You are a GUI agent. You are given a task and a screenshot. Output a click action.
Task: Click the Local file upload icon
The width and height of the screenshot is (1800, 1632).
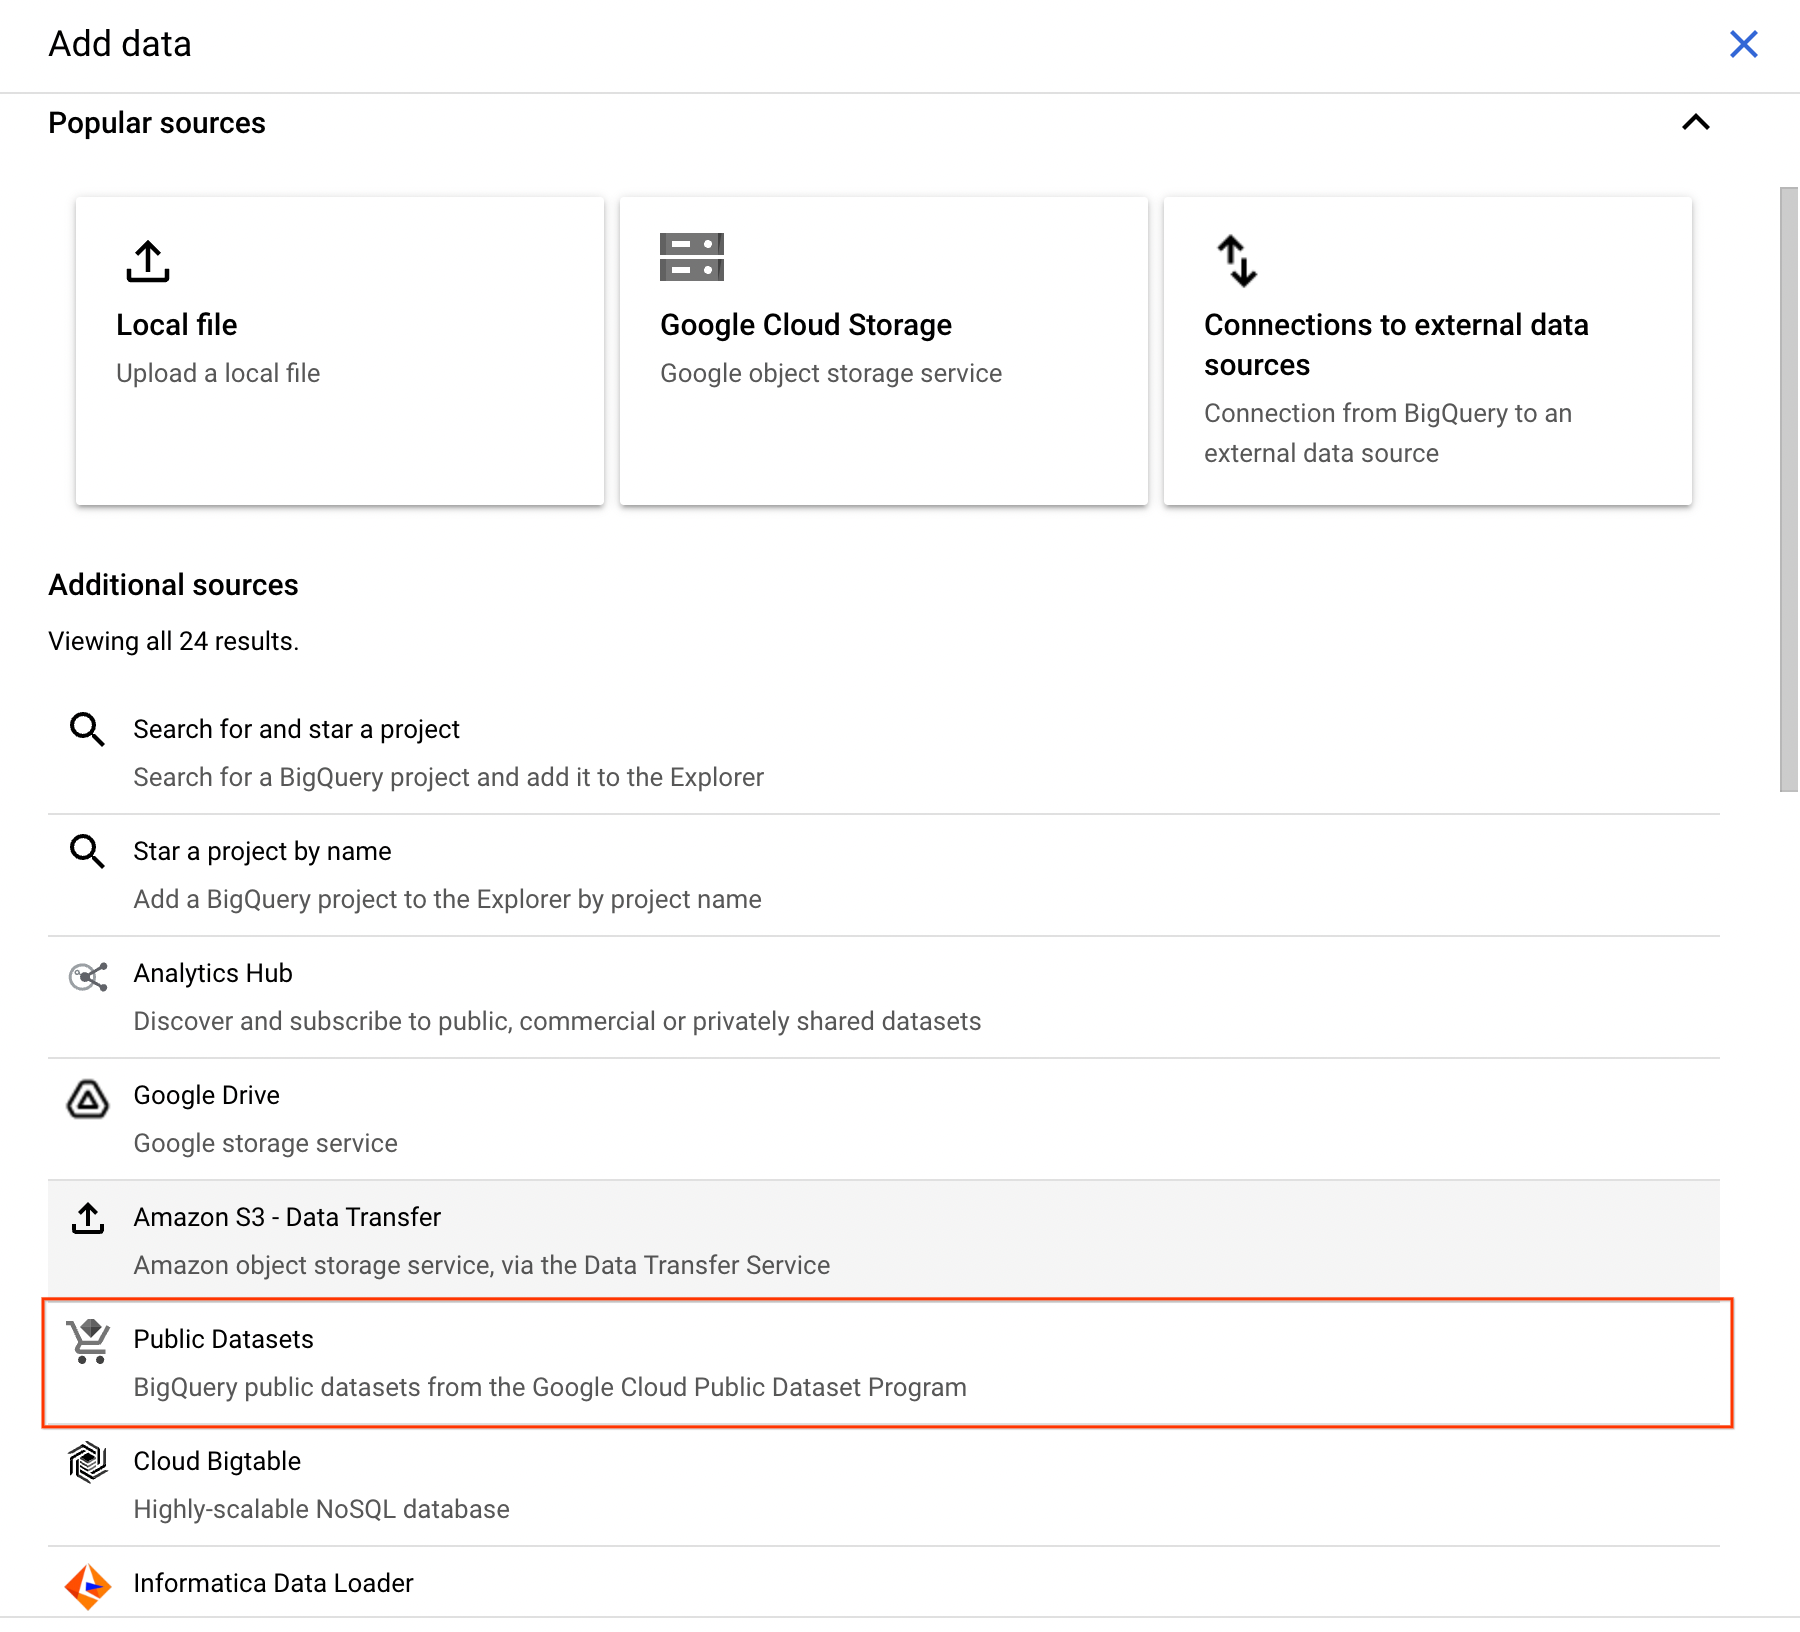148,261
